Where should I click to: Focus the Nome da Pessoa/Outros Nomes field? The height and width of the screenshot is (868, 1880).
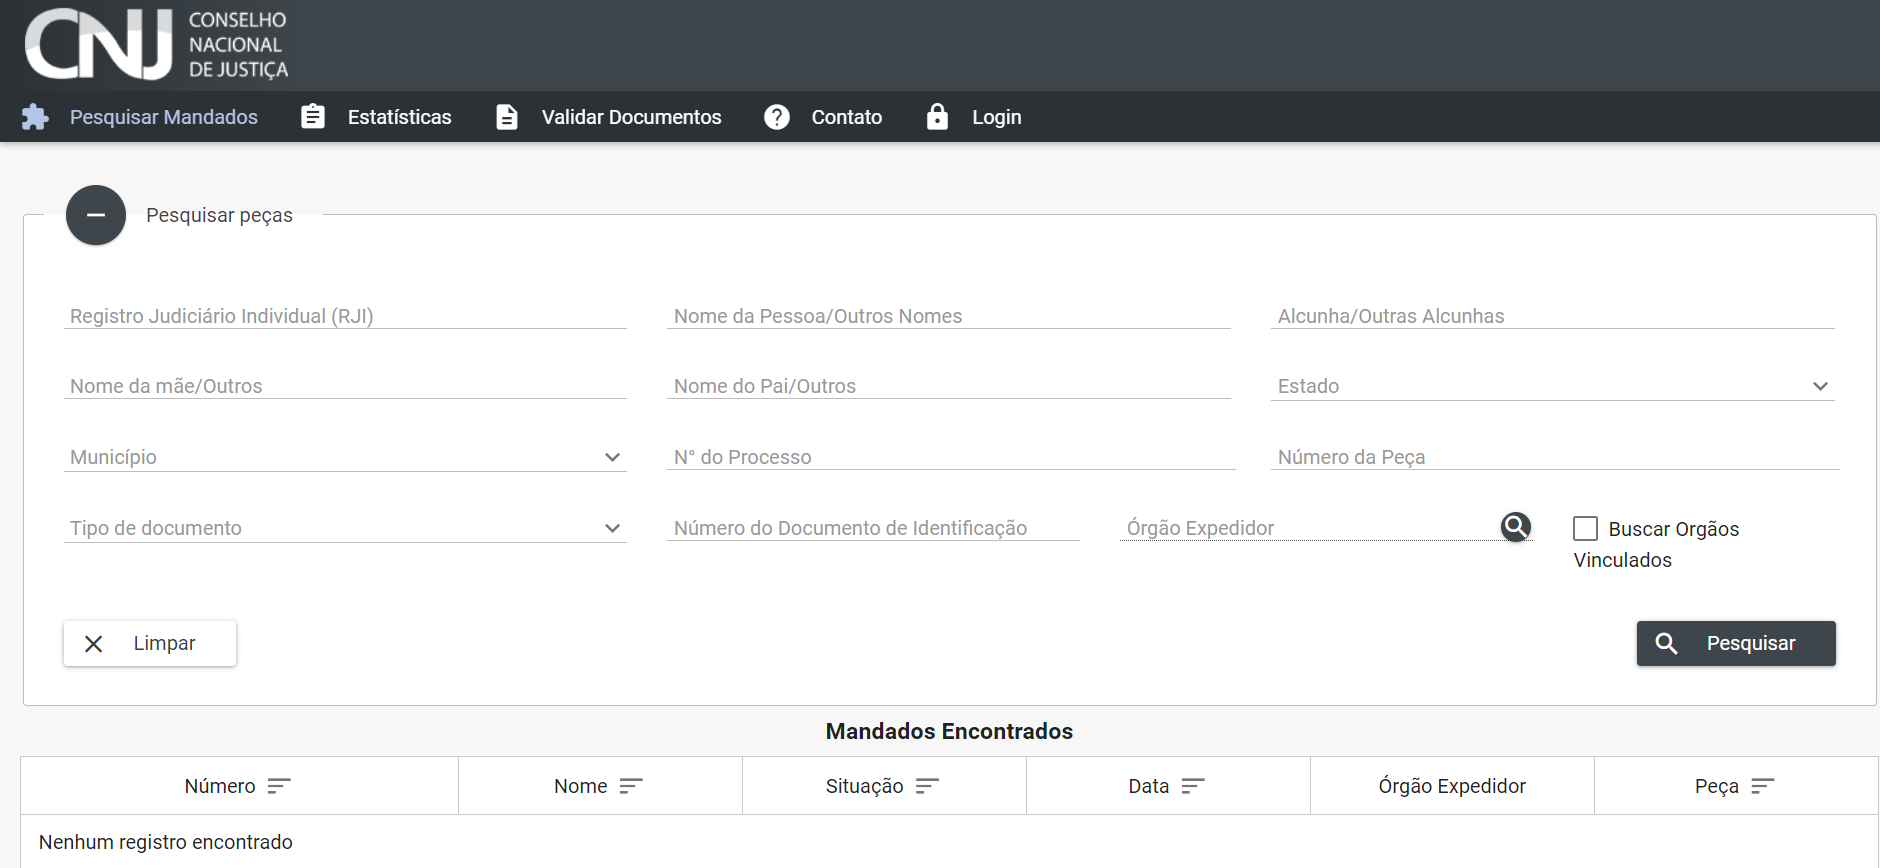(948, 316)
